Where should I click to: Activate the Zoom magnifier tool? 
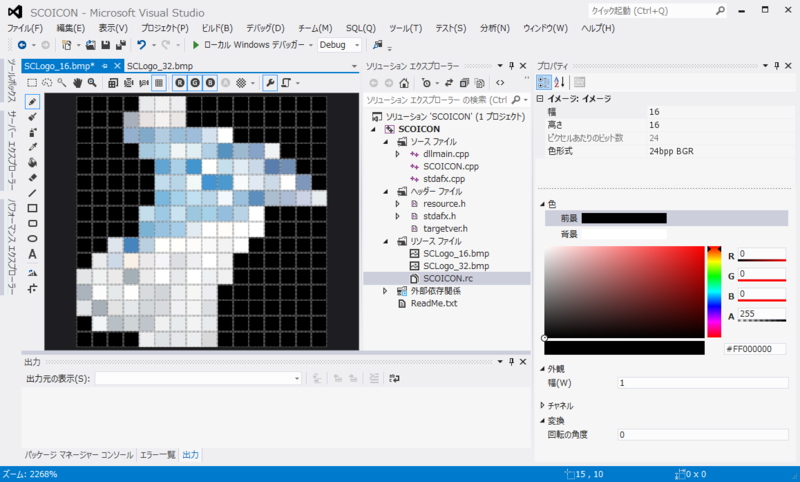click(x=92, y=83)
